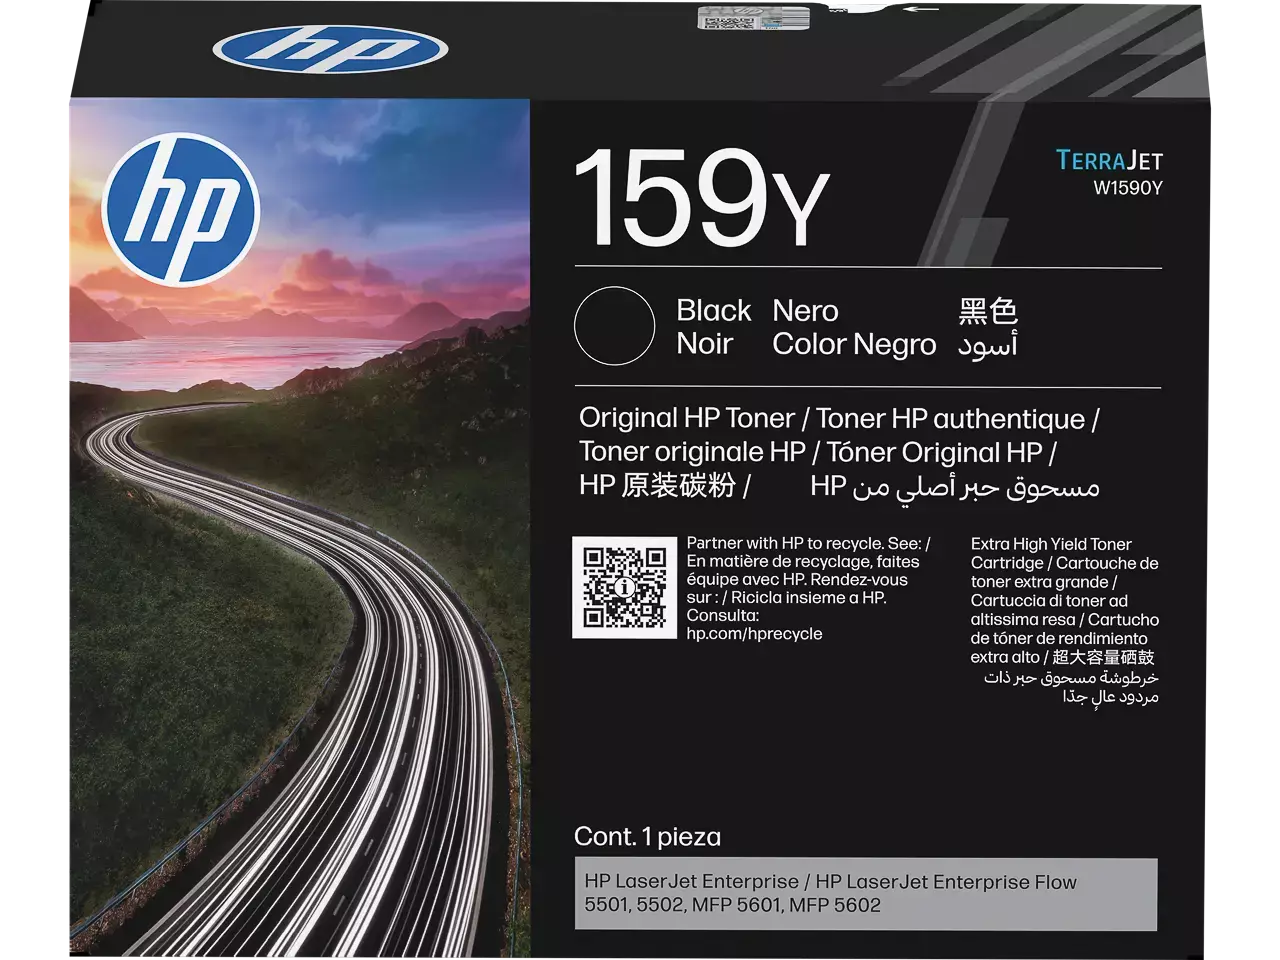Click the 'Ricicla insieme a HP' text
The height and width of the screenshot is (960, 1280).
tap(808, 598)
